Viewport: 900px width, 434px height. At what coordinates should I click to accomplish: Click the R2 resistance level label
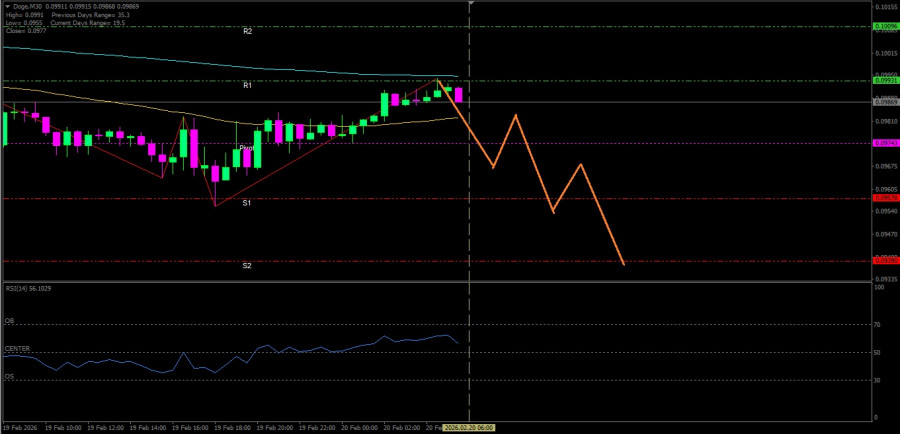(x=247, y=32)
